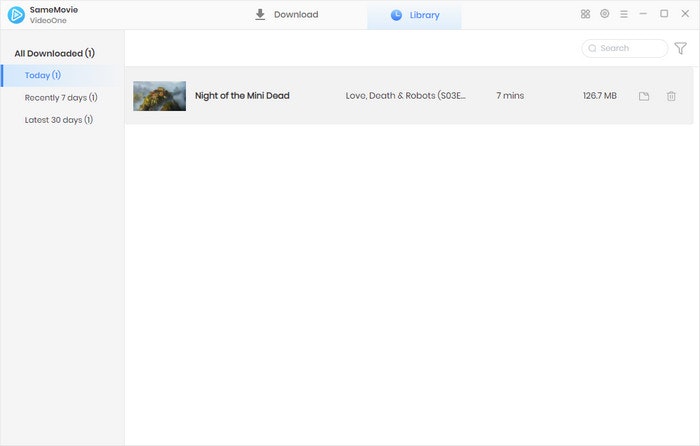Select the Today (1) filter
700x446 pixels.
62,75
